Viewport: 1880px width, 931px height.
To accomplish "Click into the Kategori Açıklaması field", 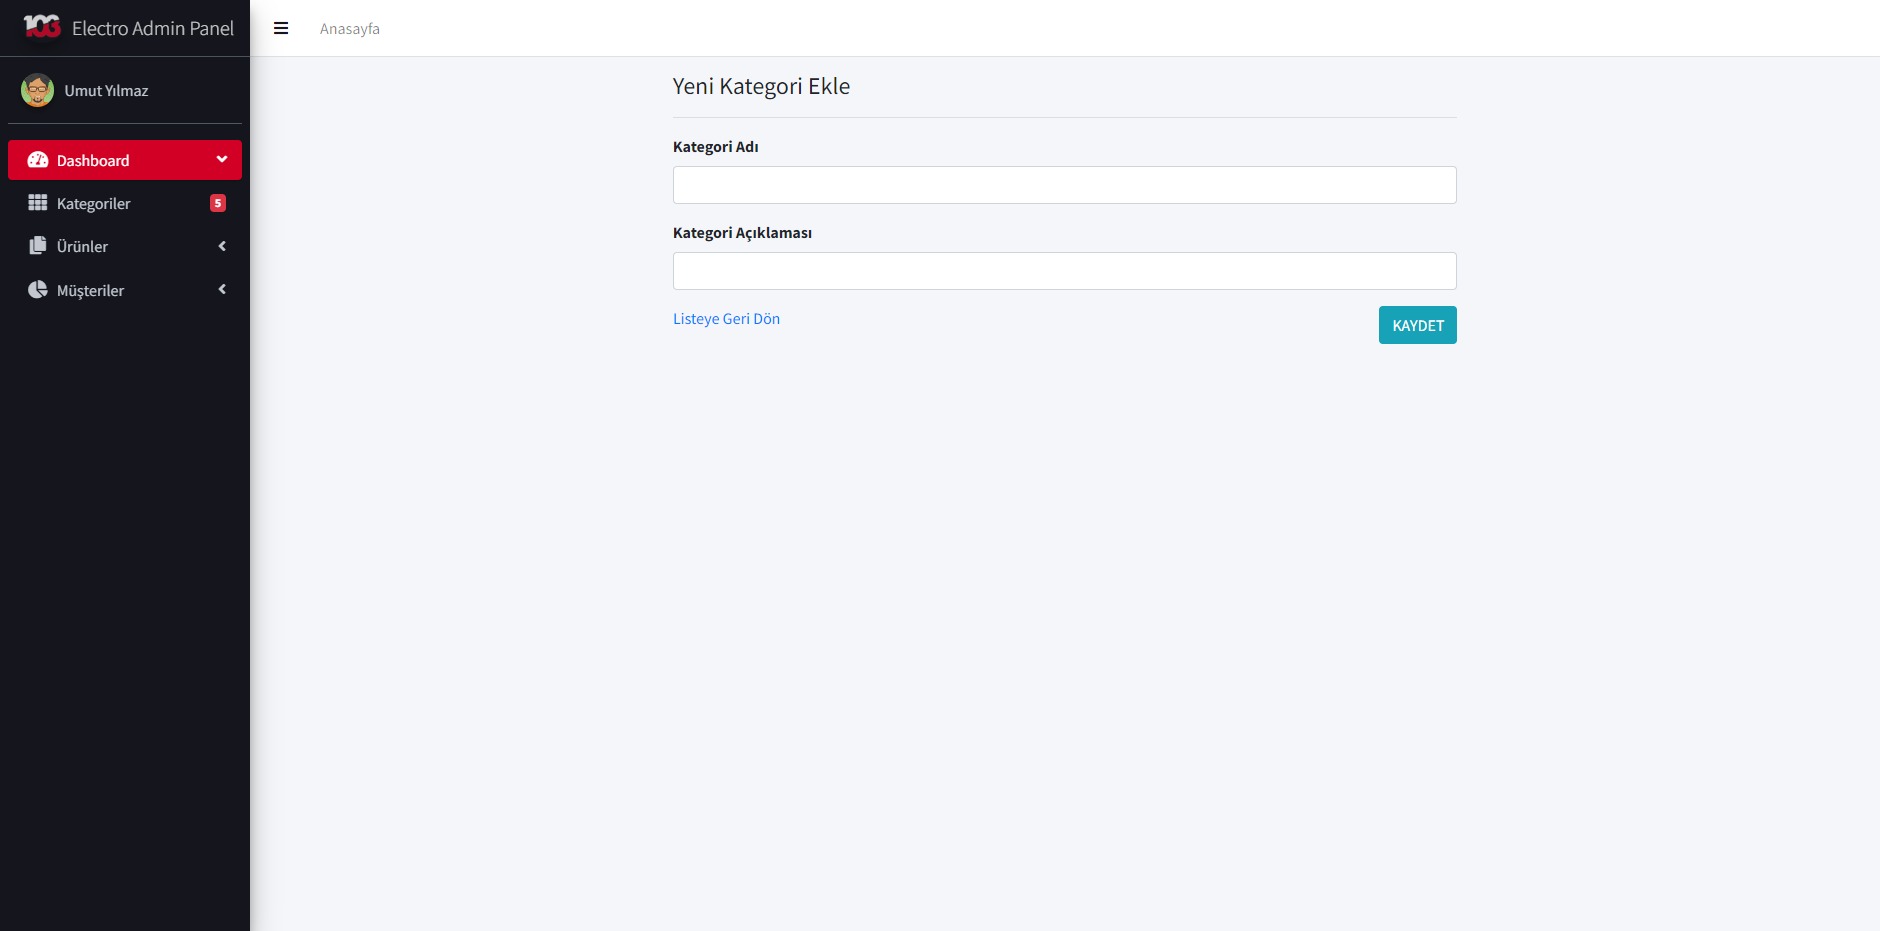I will [1064, 271].
